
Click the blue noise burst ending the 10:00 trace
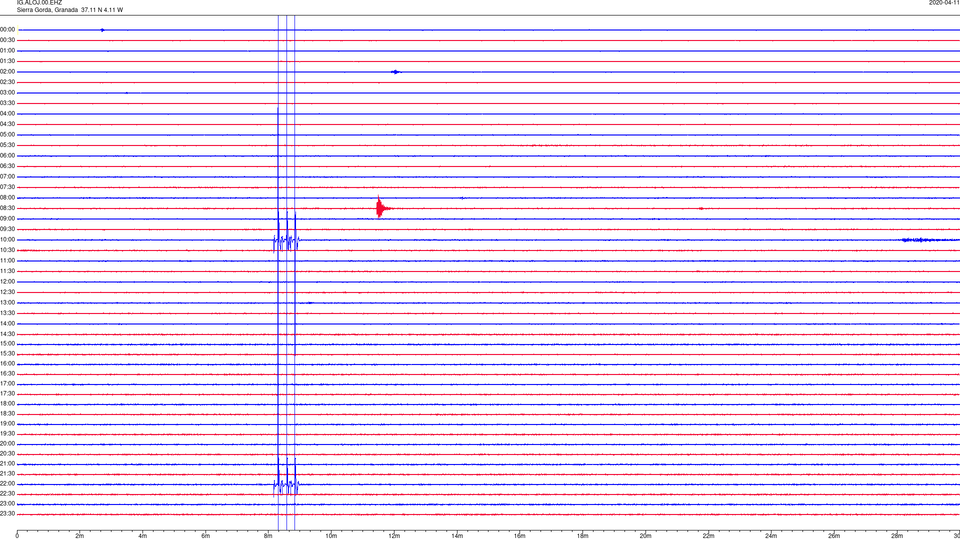click(x=929, y=240)
